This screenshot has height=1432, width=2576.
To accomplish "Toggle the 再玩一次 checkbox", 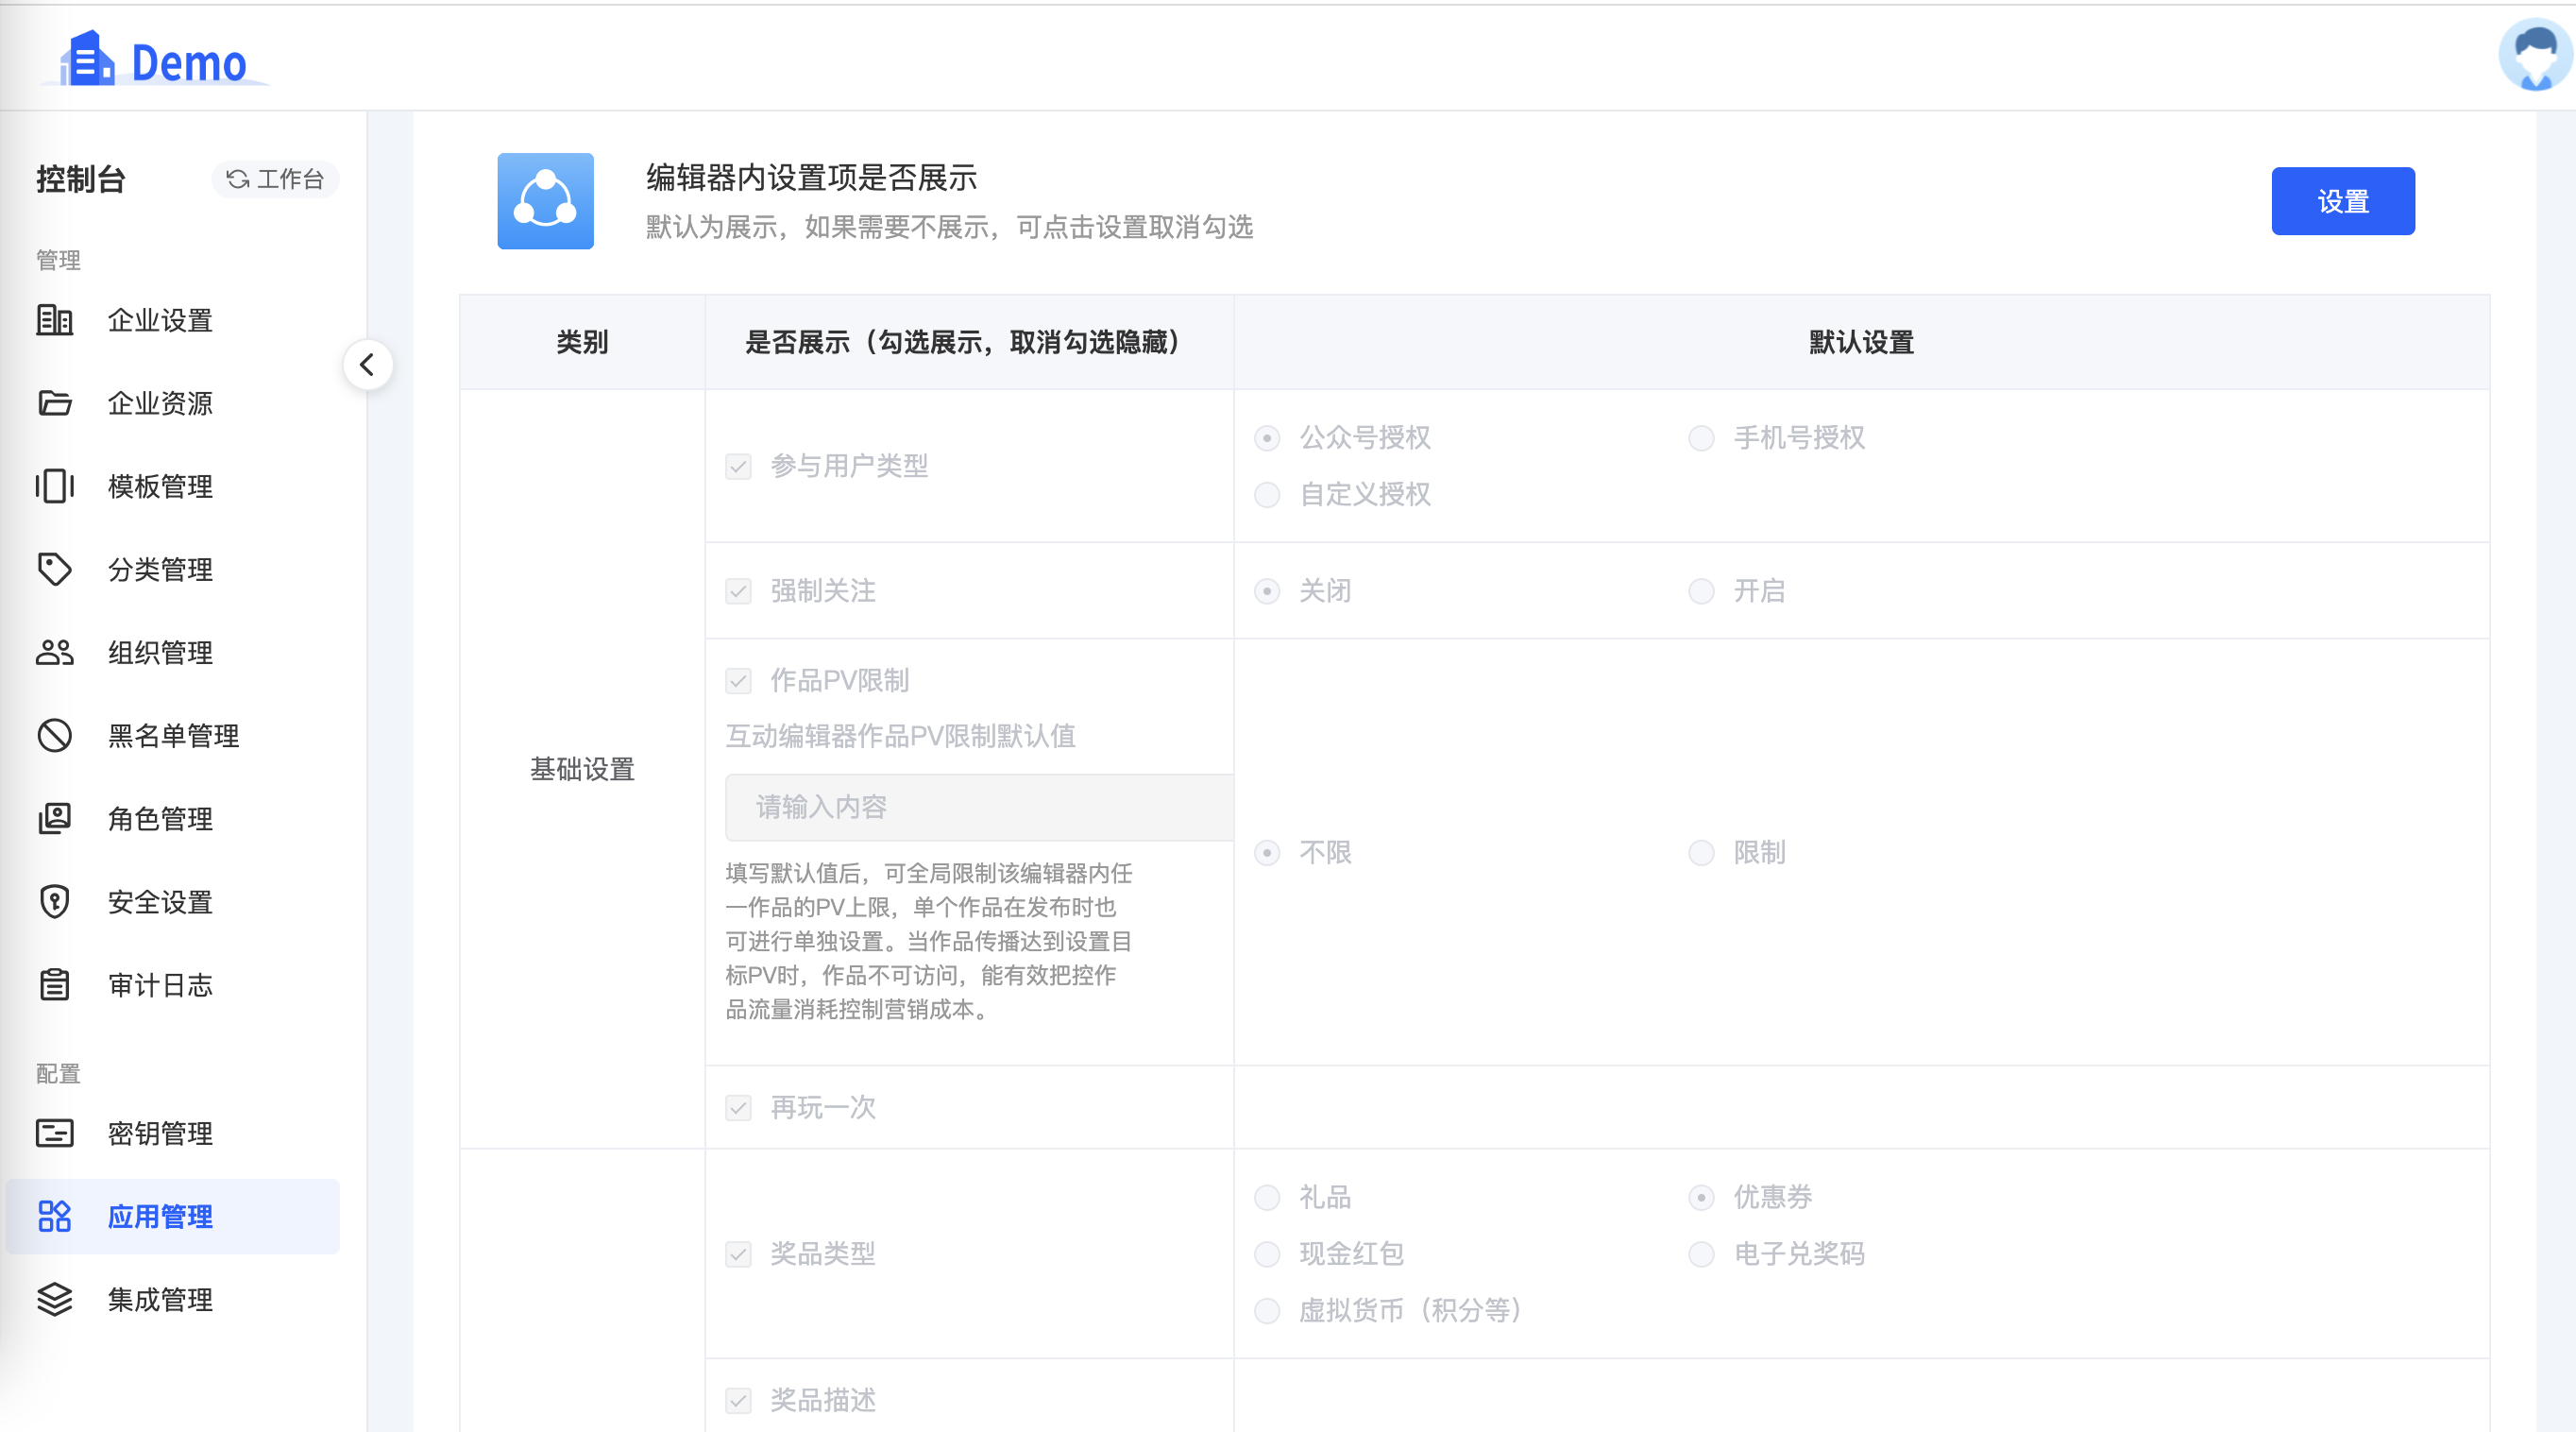I will [738, 1107].
